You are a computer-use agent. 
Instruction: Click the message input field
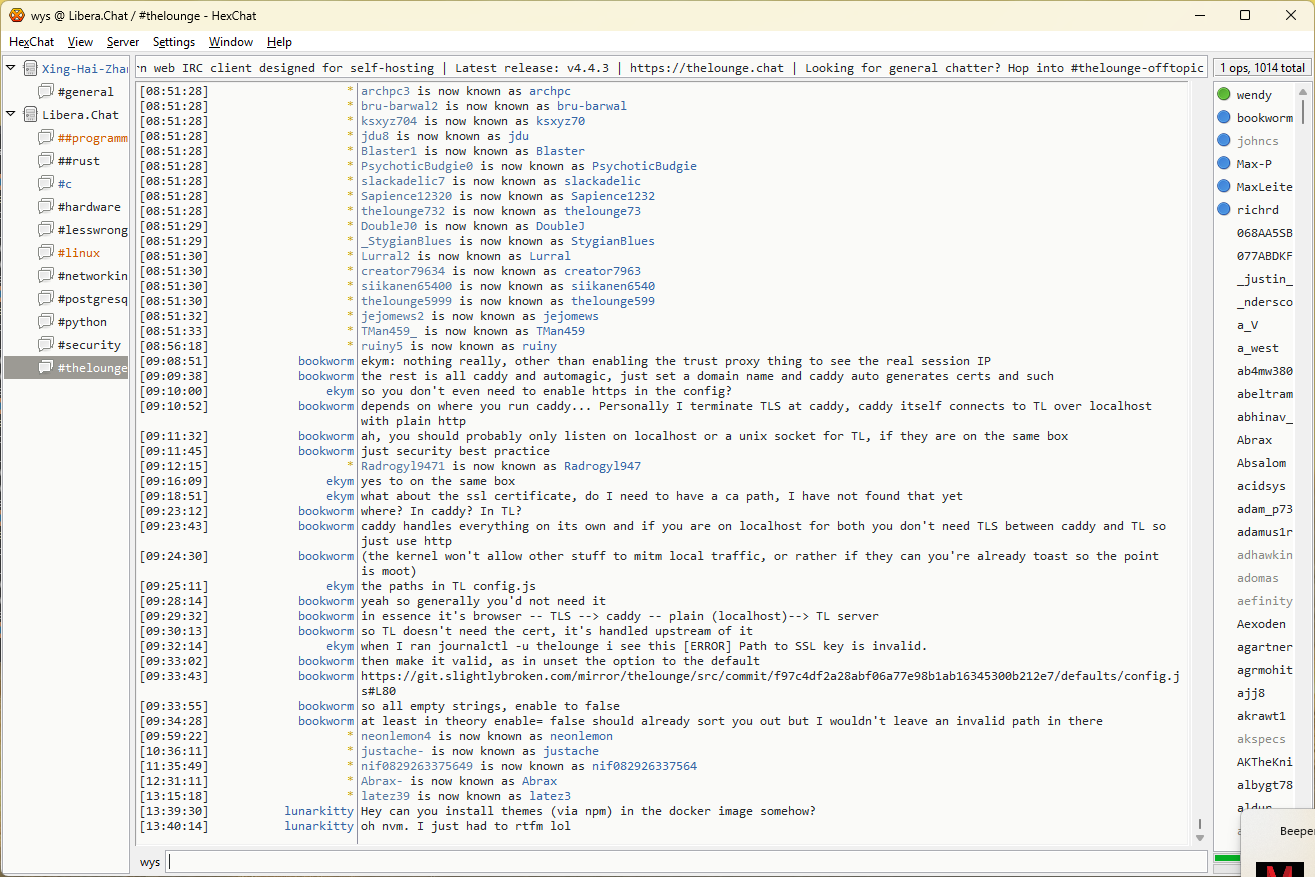point(686,861)
